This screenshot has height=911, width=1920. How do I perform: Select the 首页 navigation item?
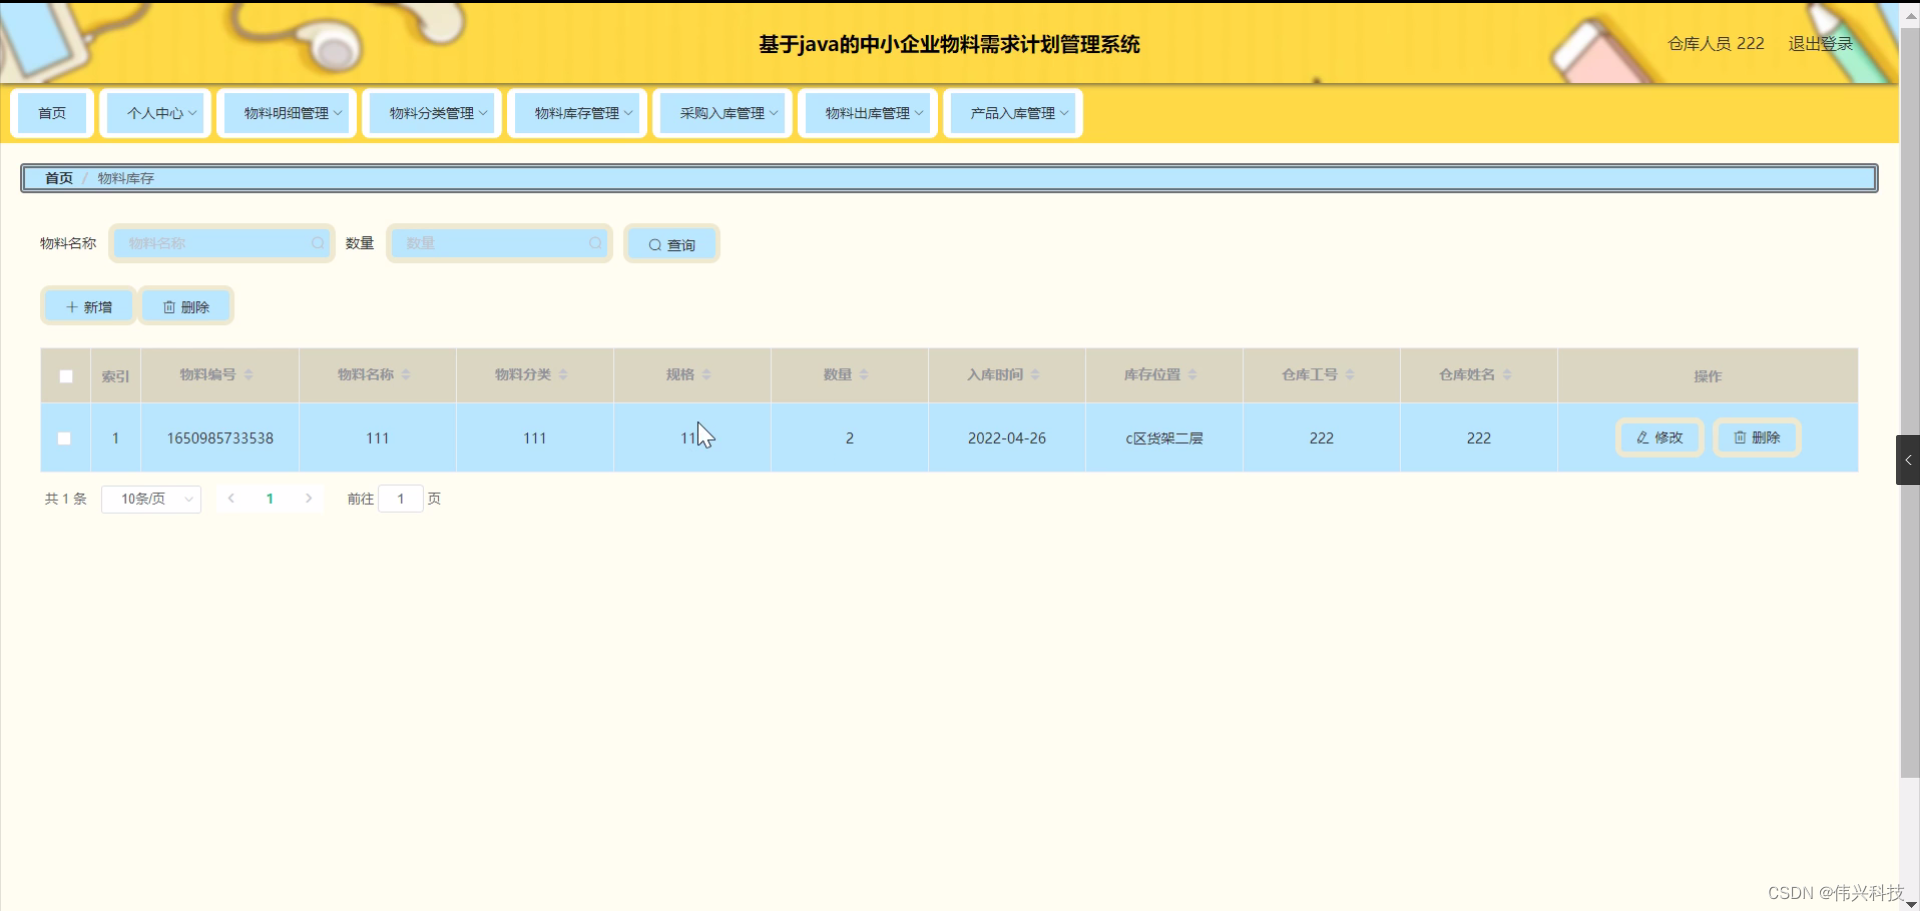pyautogui.click(x=51, y=113)
